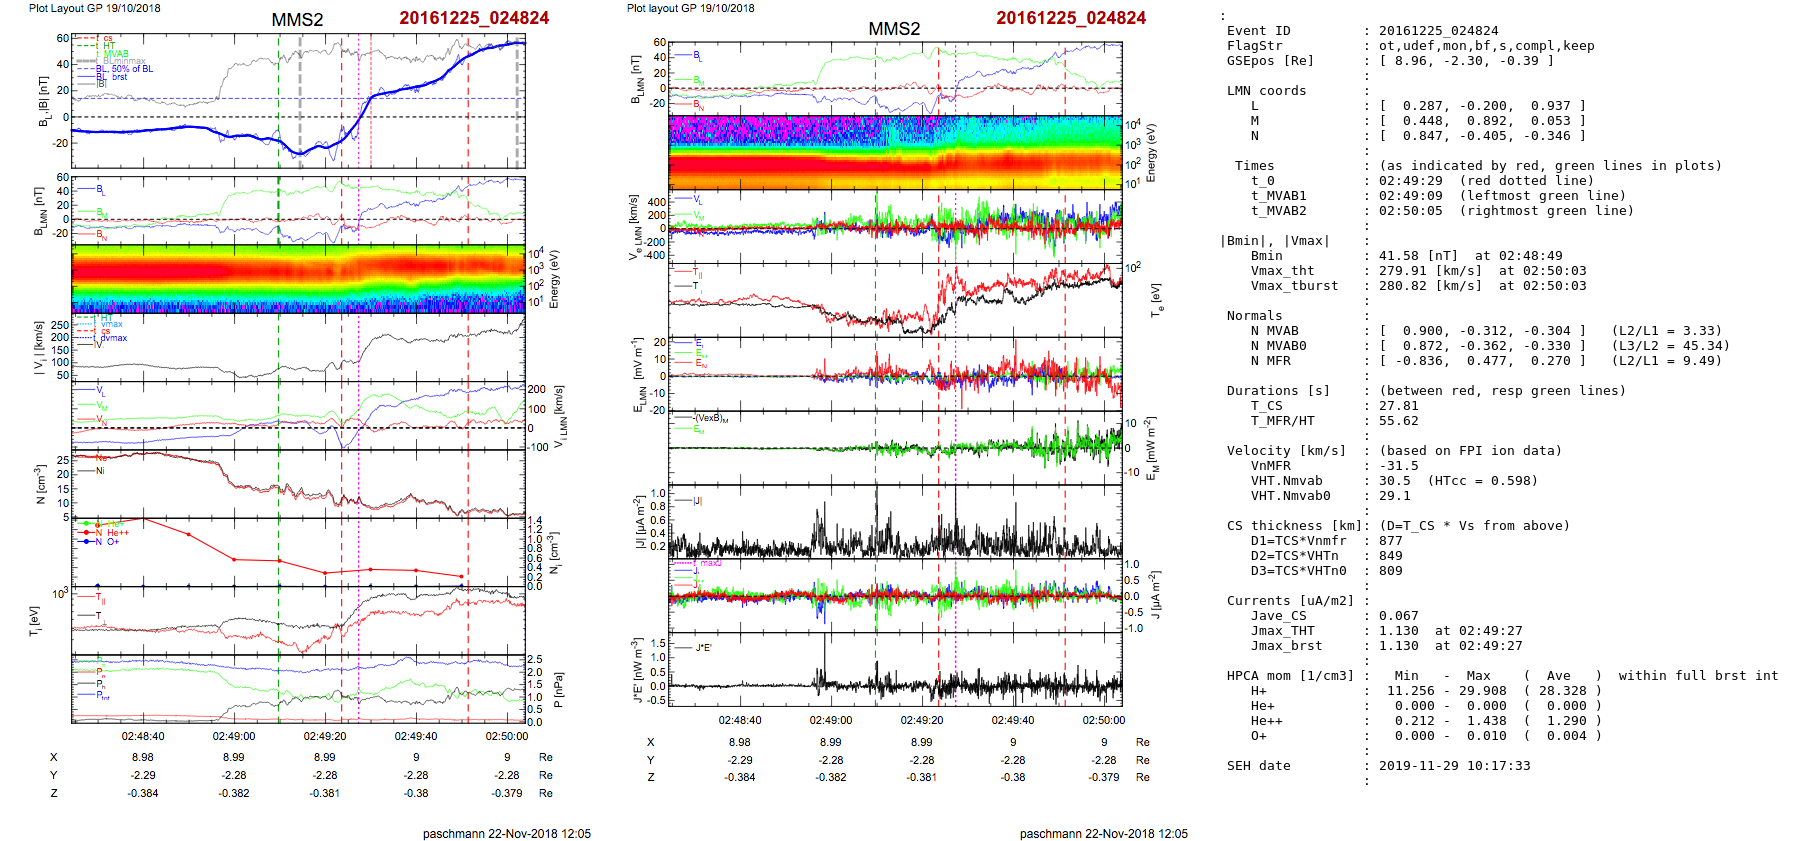This screenshot has width=1804, height=841.
Task: Click the electron energy spectrogram in the right plot
Action: (x=895, y=153)
